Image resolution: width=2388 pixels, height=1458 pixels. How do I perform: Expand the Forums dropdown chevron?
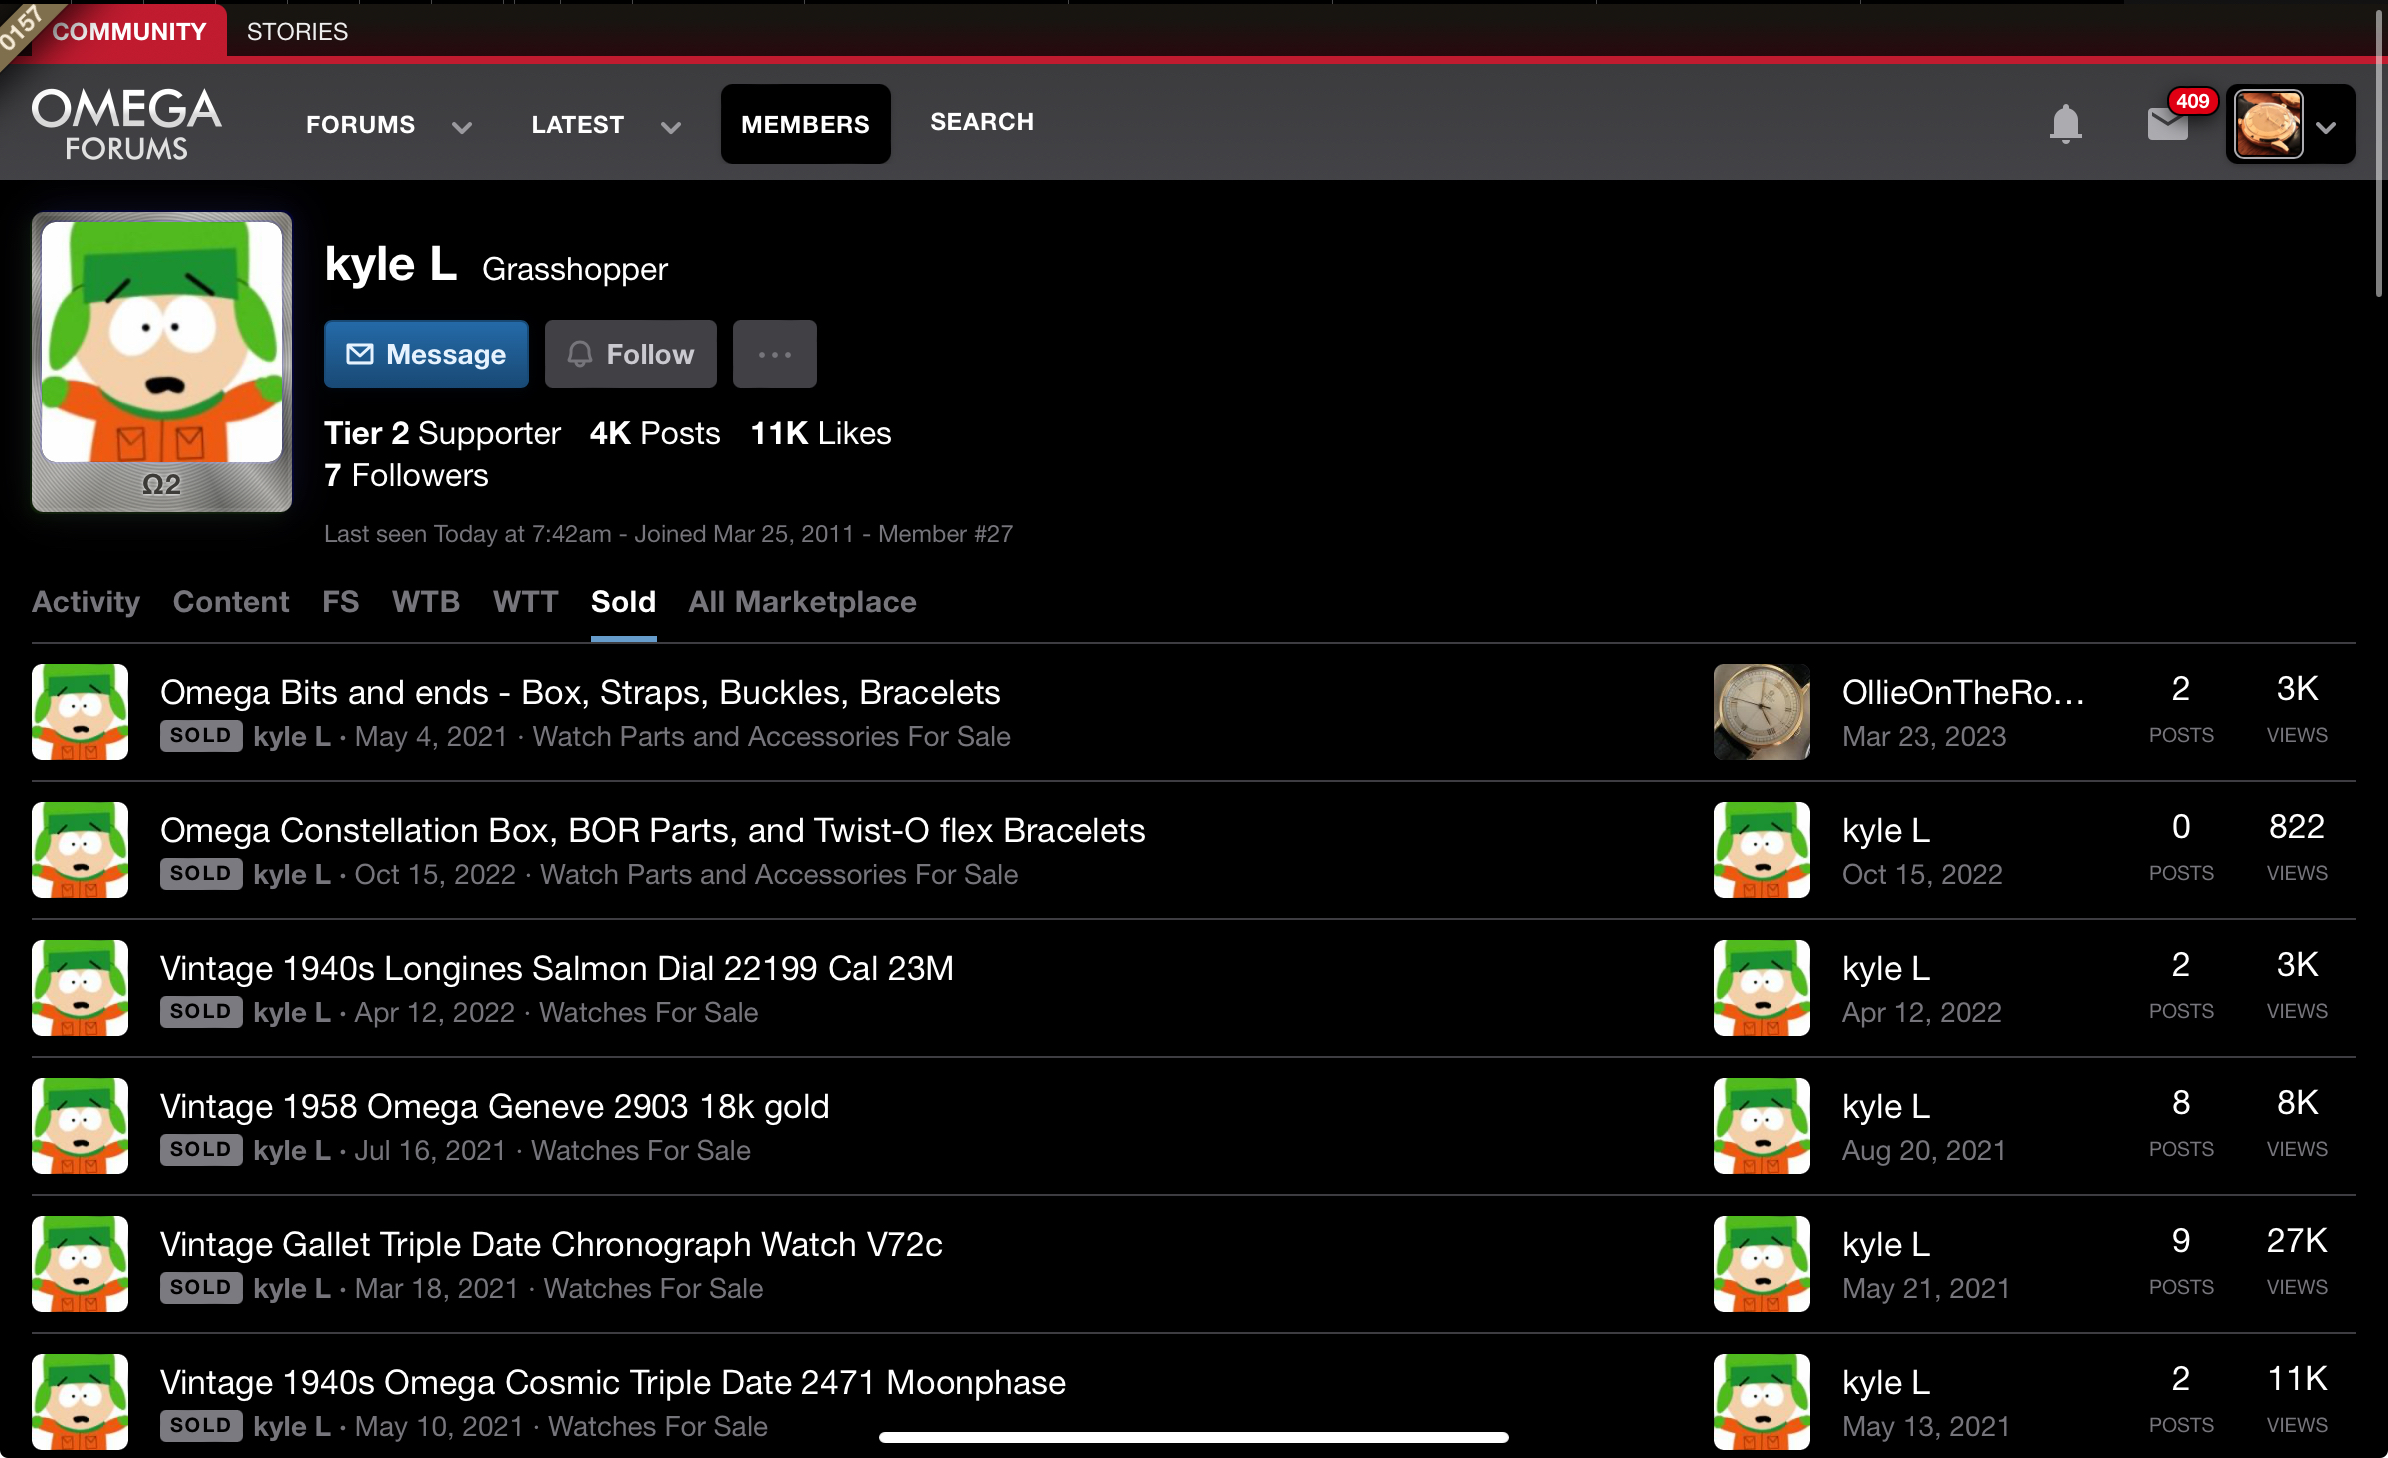point(461,127)
